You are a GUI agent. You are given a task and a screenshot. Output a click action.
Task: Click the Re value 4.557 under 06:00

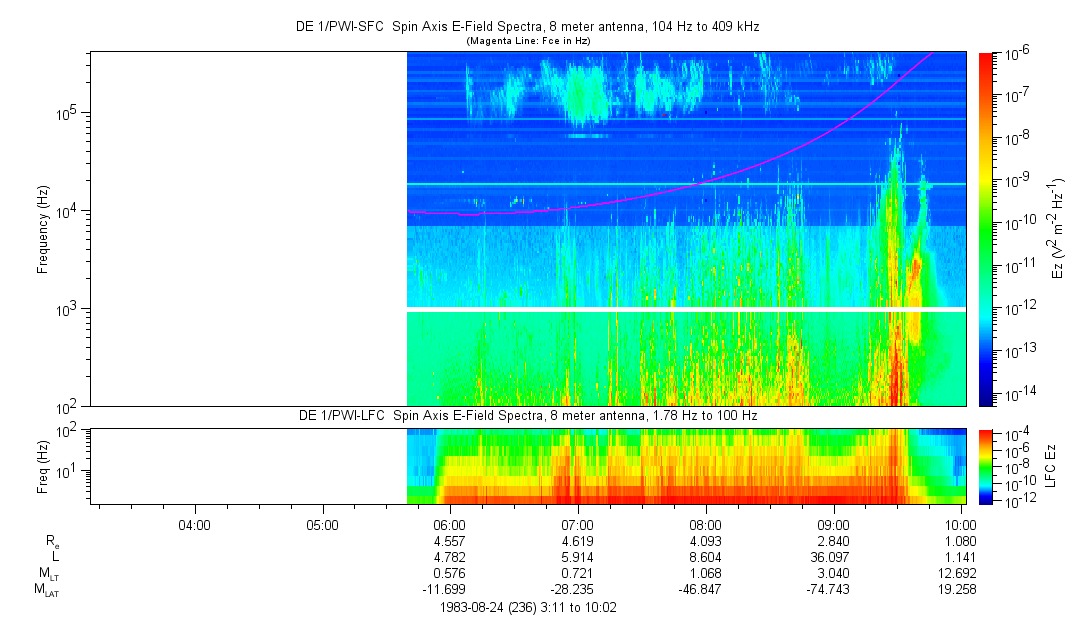coord(450,541)
